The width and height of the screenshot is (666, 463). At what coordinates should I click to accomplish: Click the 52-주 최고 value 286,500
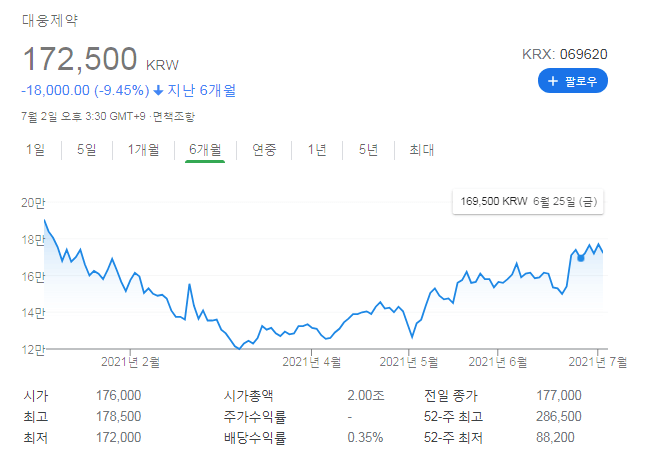click(x=559, y=416)
